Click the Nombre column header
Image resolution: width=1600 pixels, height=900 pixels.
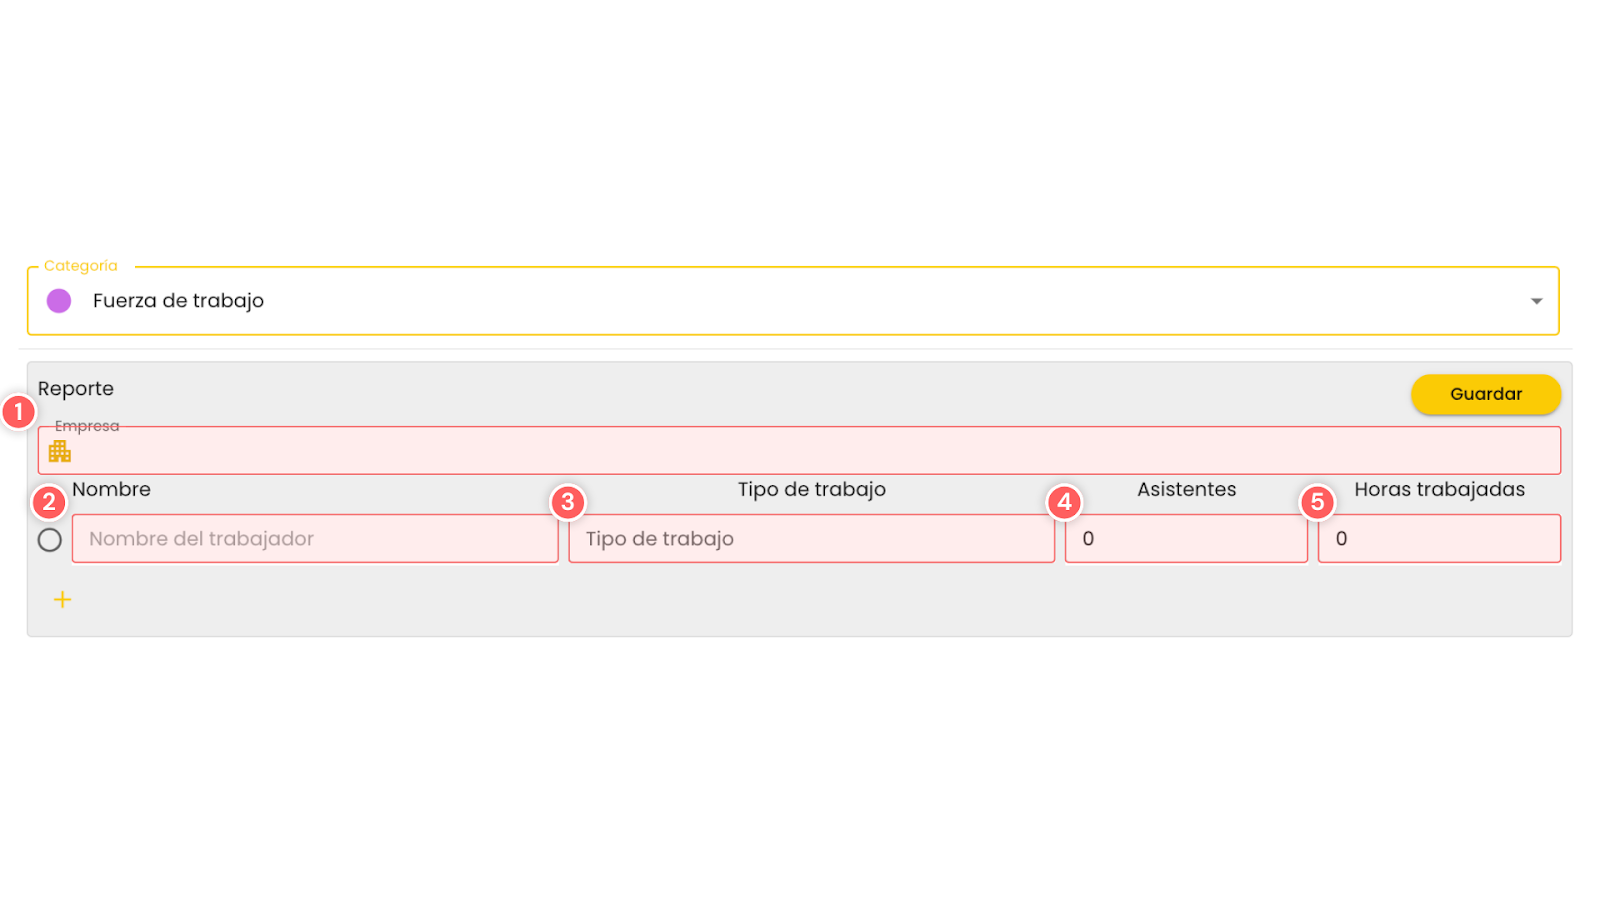tap(111, 489)
